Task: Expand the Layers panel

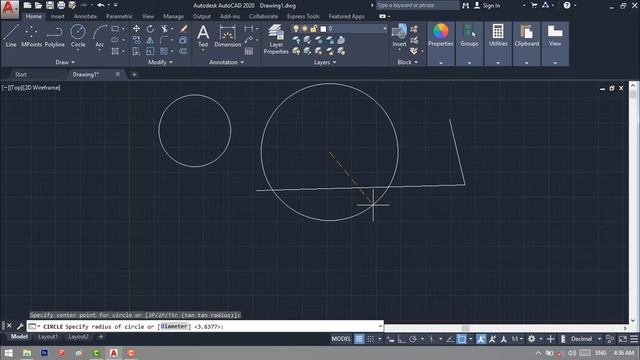Action: tap(325, 62)
